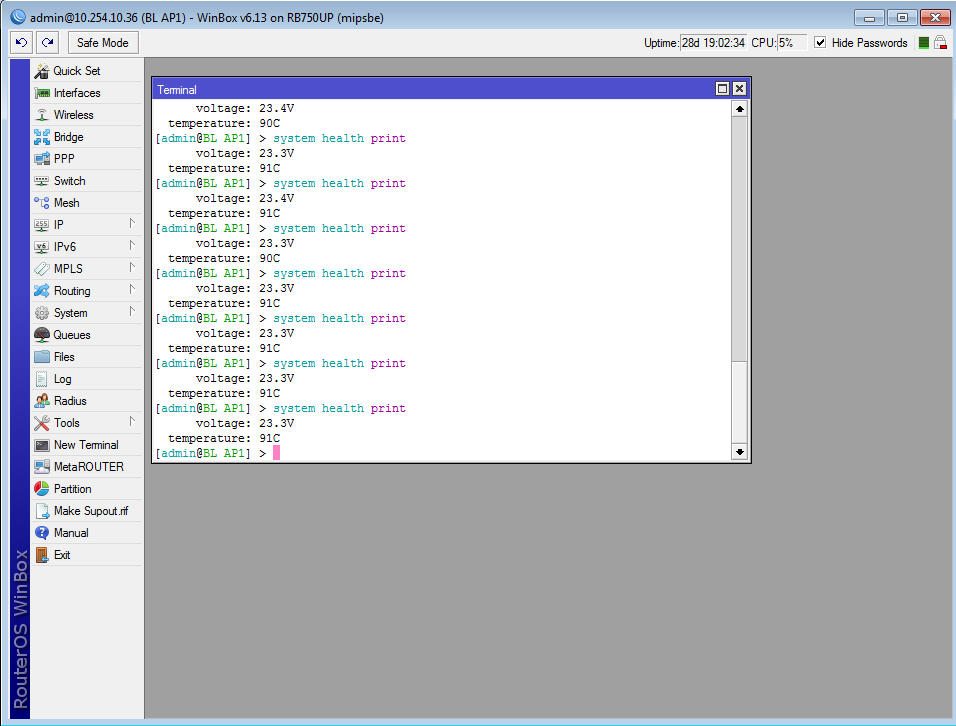956x726 pixels.
Task: Click the terminal scrollbar up arrow
Action: 739,109
